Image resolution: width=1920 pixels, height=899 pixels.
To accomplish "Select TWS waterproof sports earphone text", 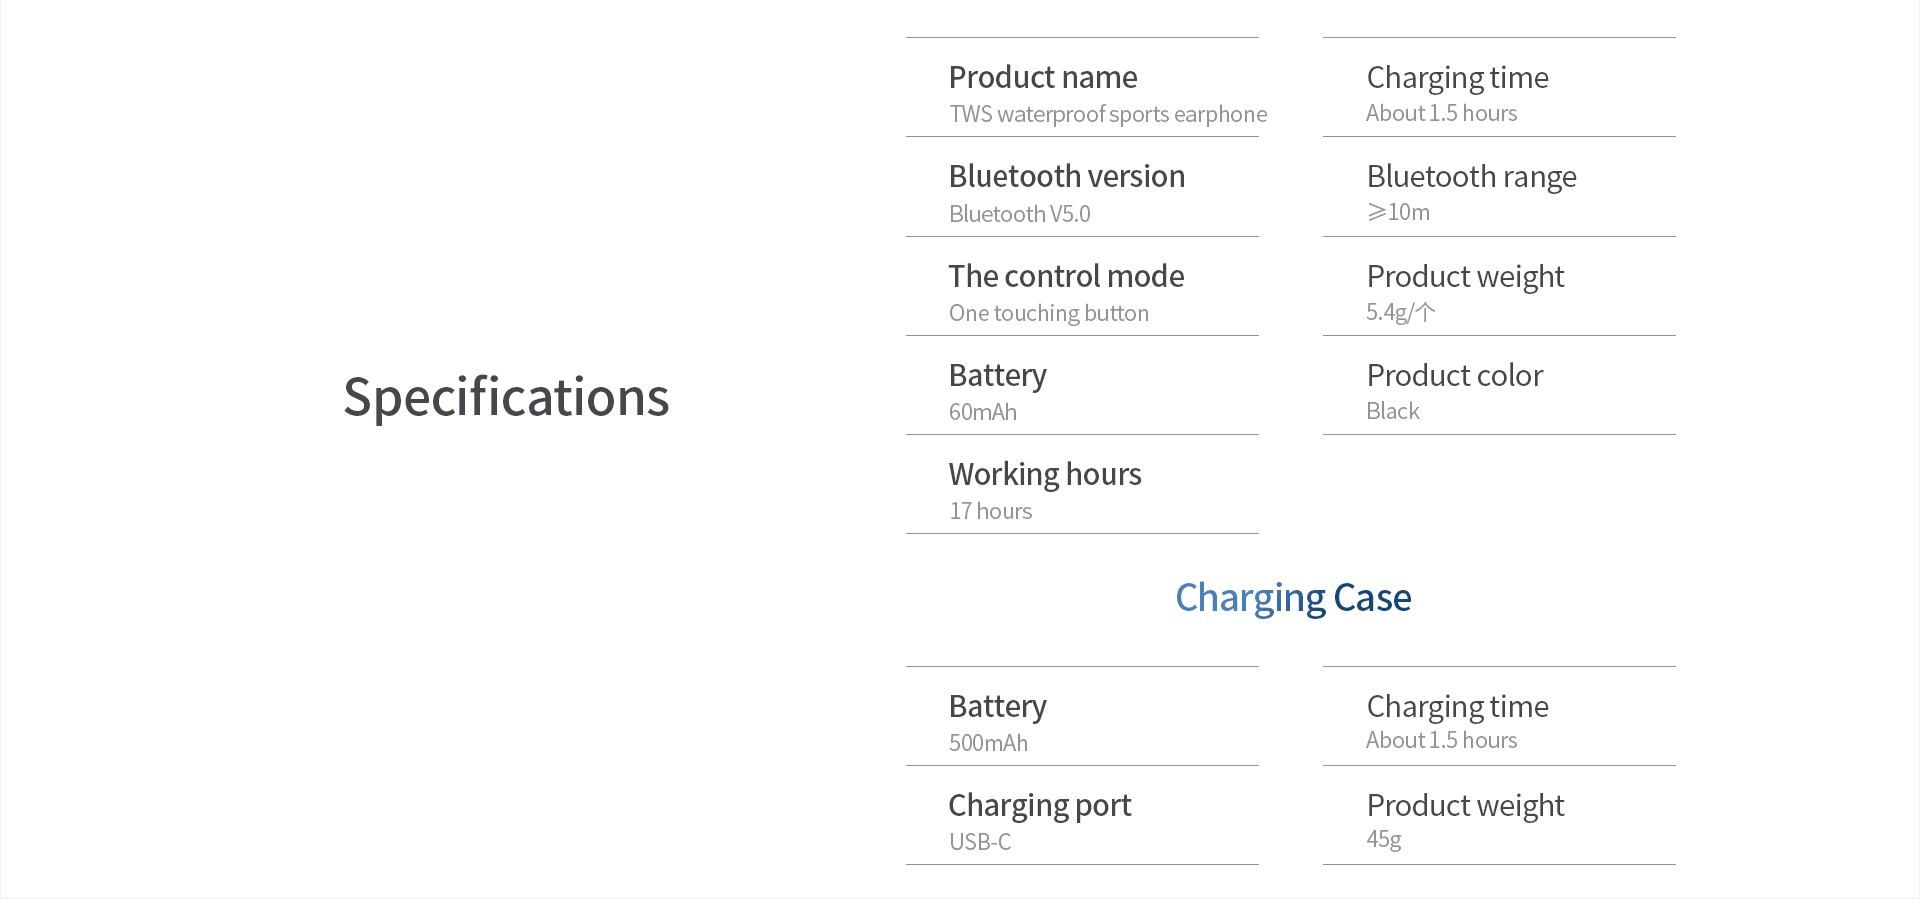I will click(x=1107, y=114).
